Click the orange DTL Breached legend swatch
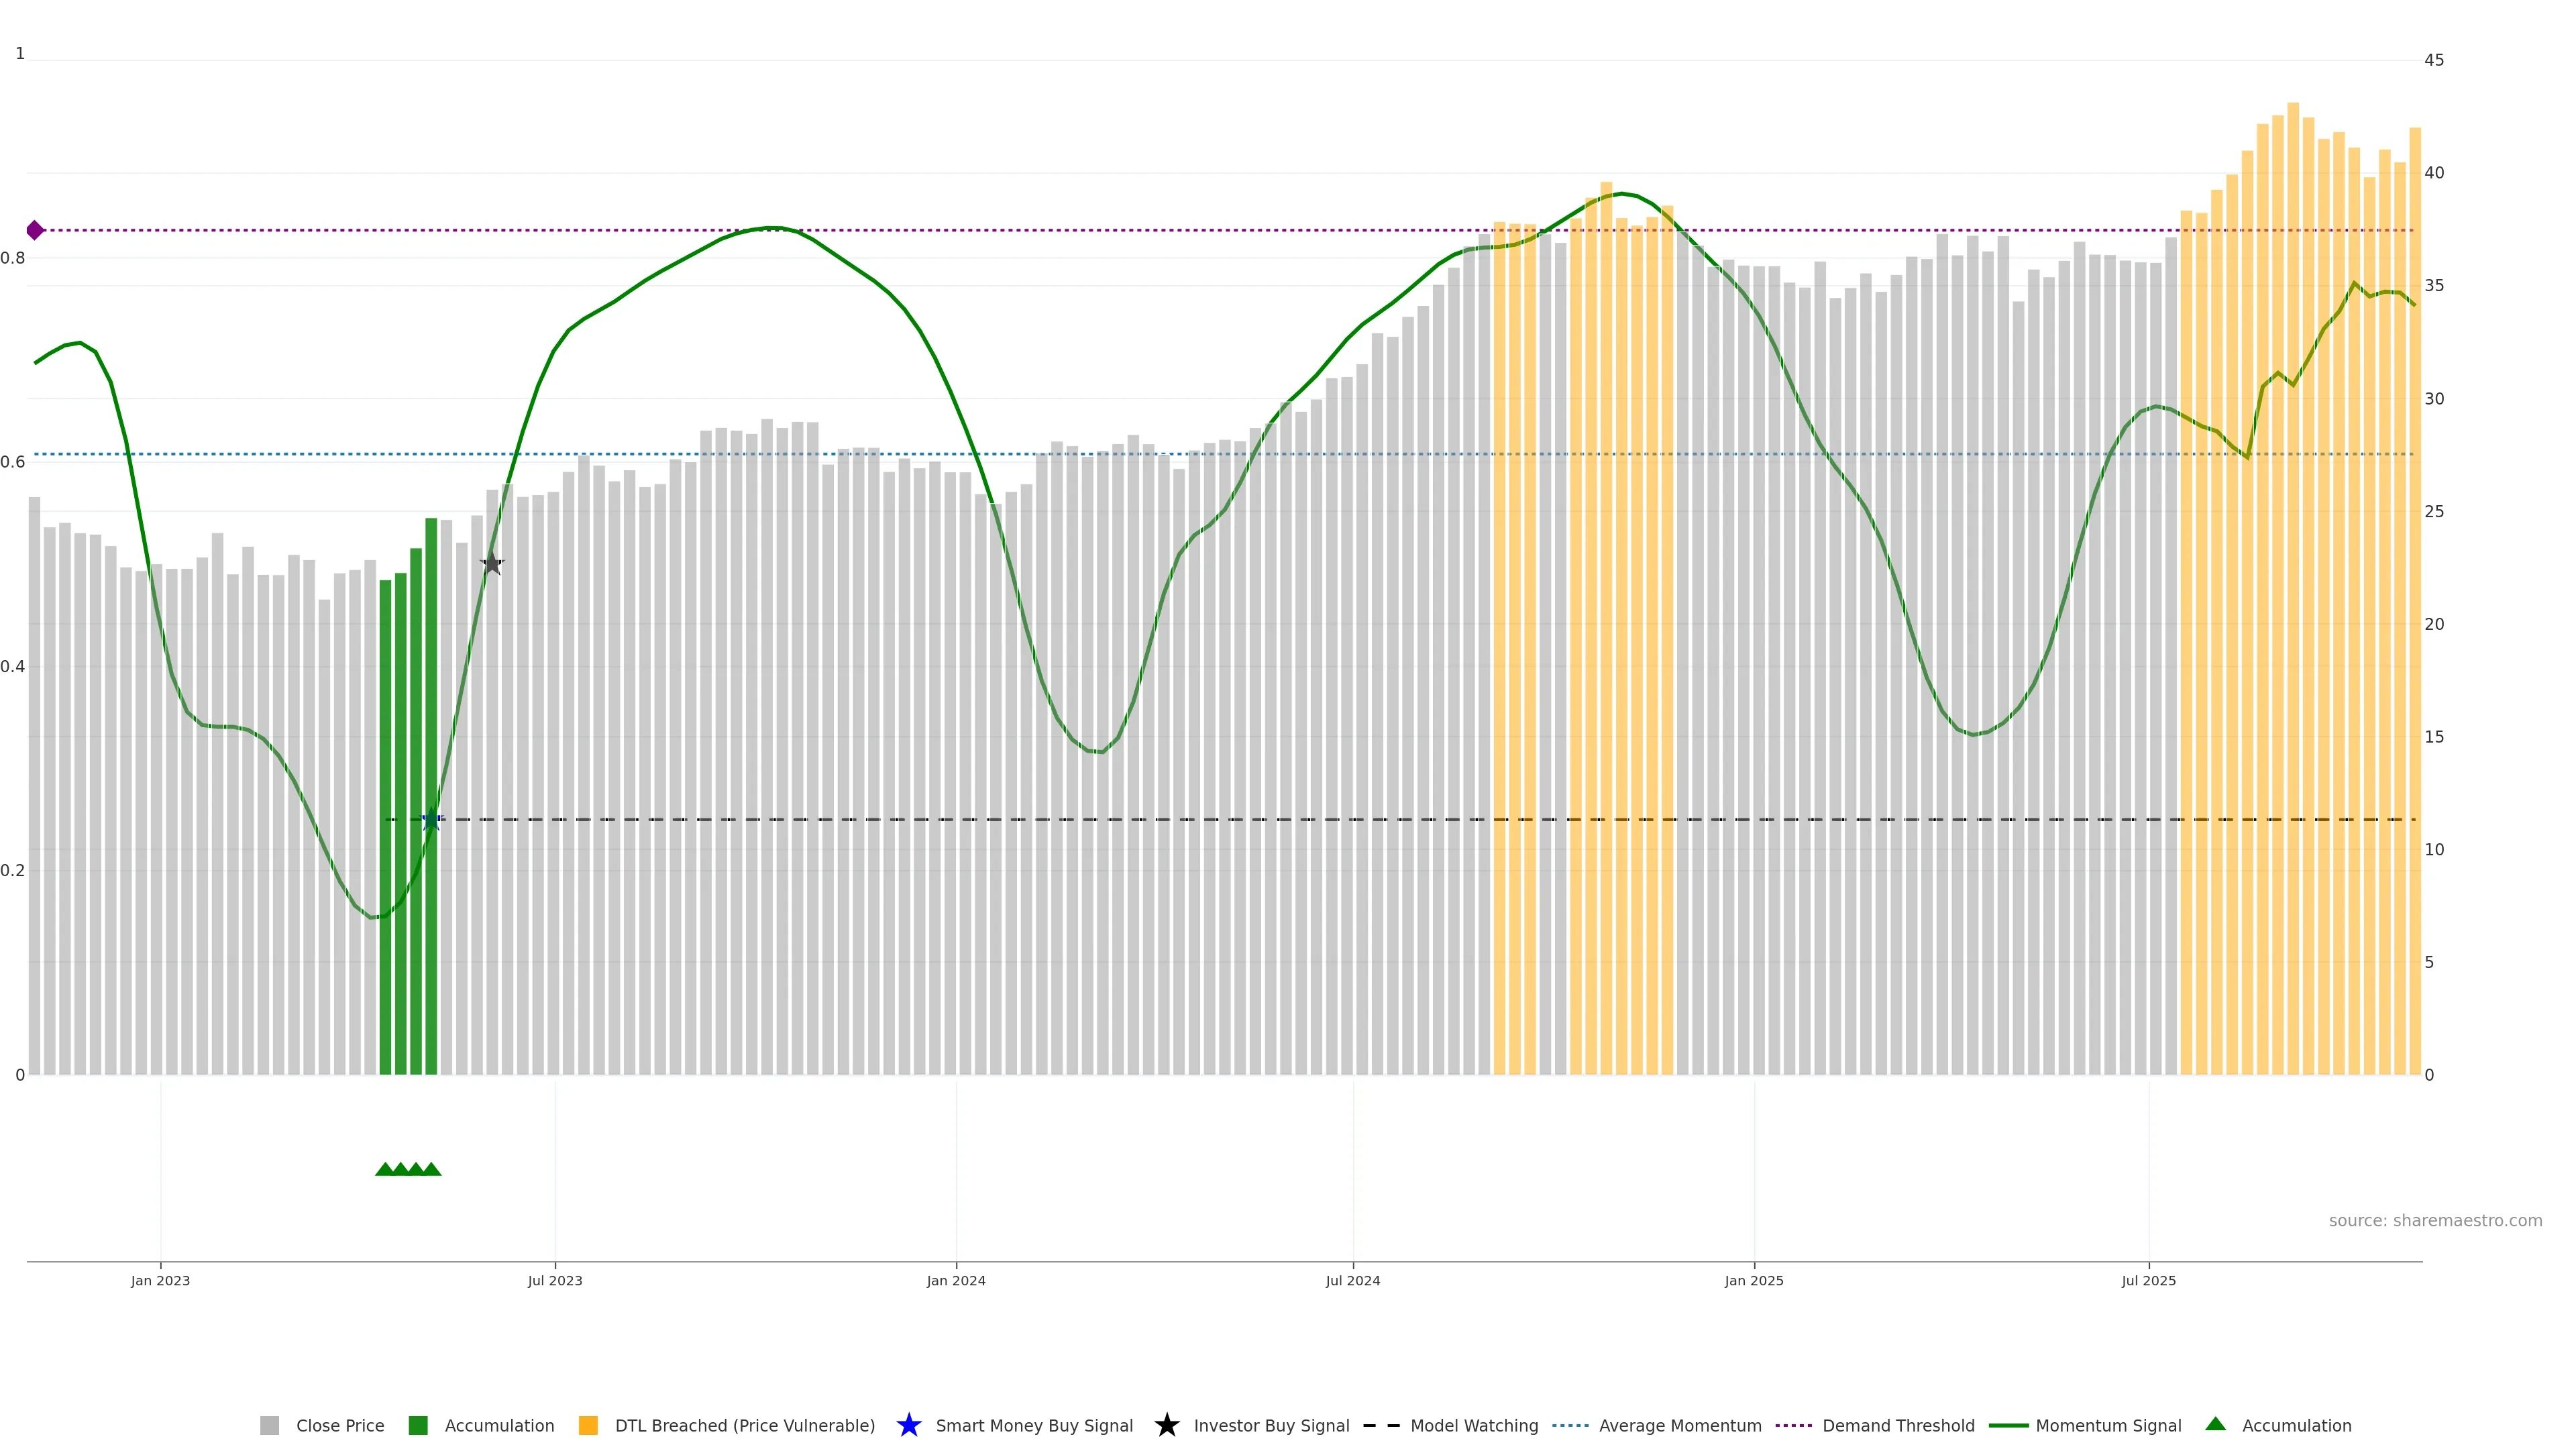The height and width of the screenshot is (1449, 2576). [588, 1426]
